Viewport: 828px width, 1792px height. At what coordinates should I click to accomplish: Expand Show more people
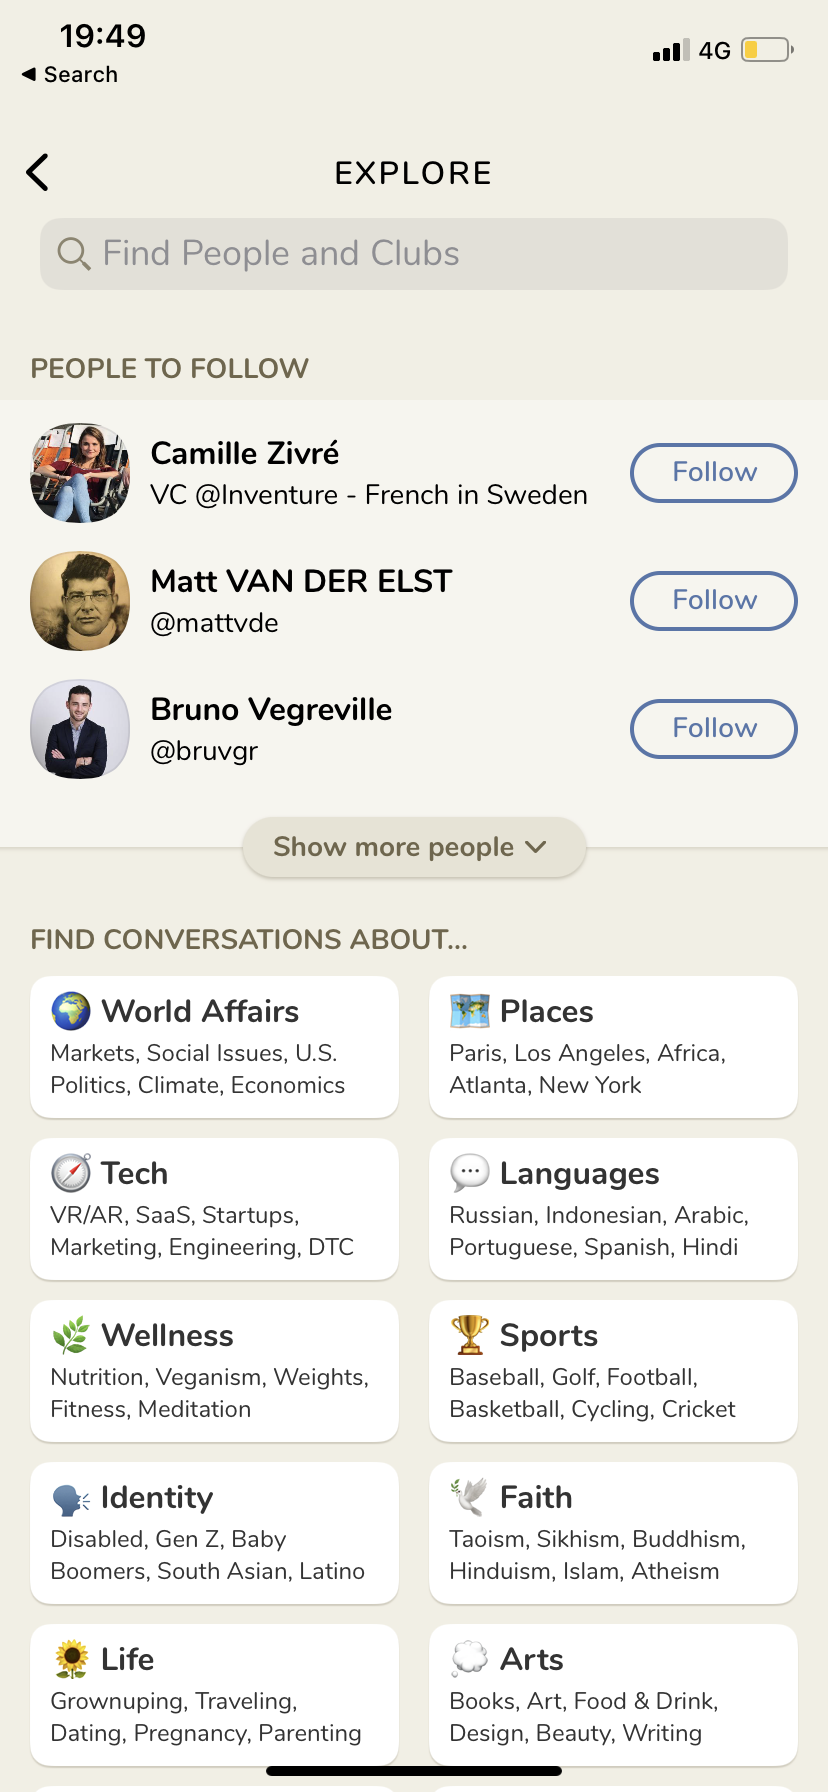click(x=413, y=847)
